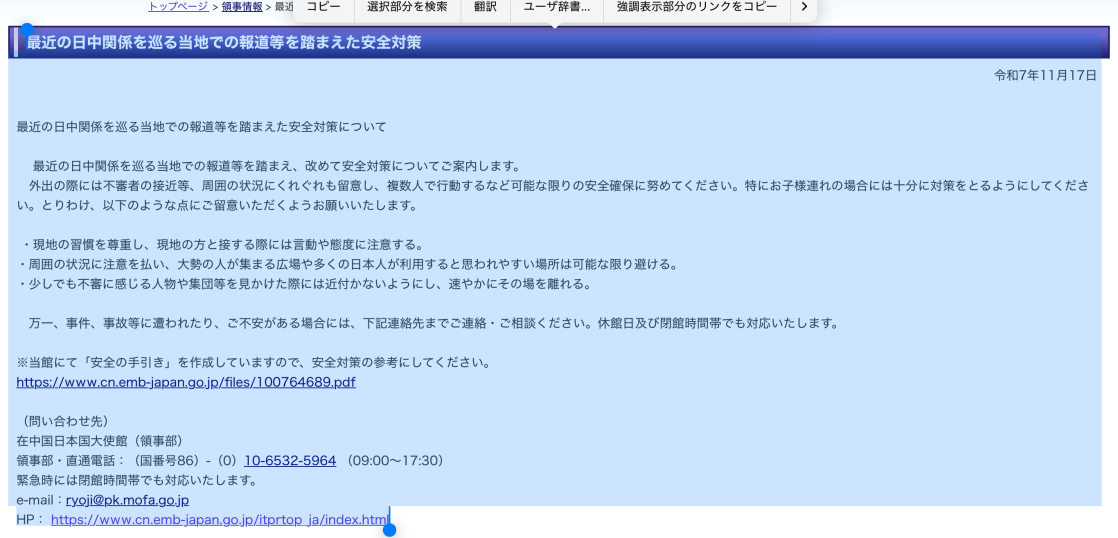Viewport: 1118px width, 538px height.
Task: Open the 100764689.pdf safety guide link
Action: tap(186, 382)
